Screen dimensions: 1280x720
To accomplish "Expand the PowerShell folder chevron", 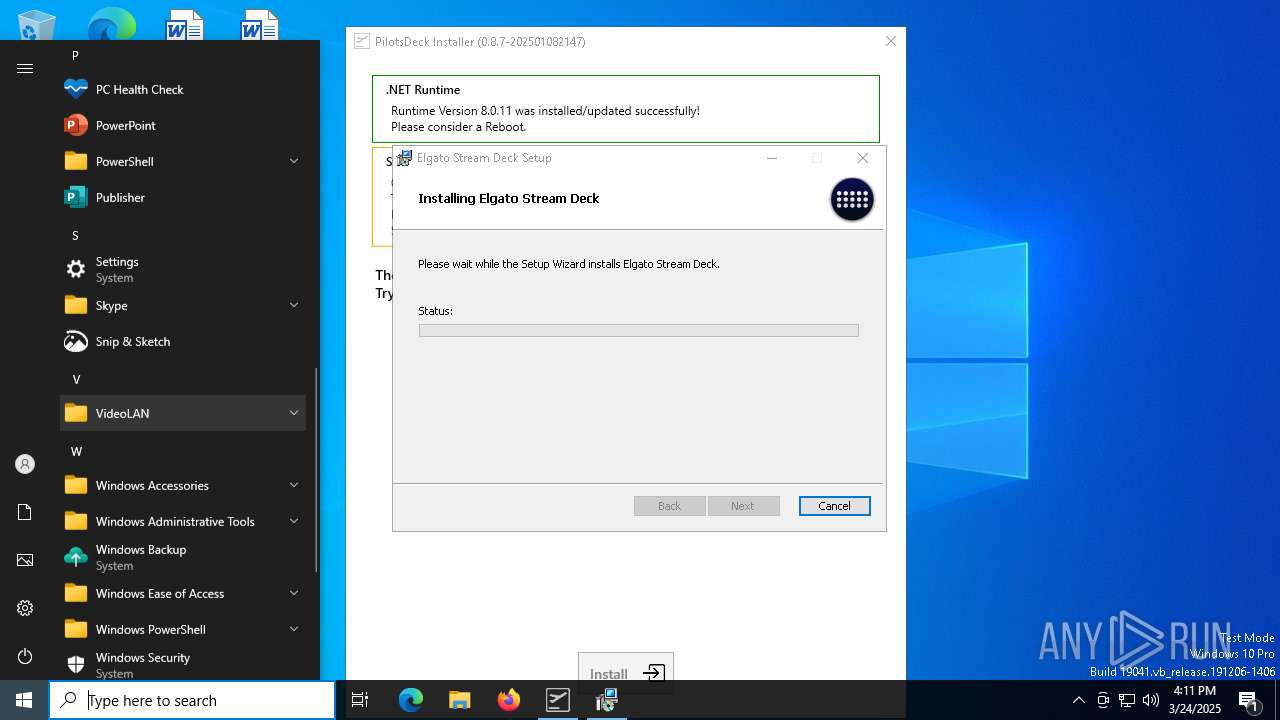I will pyautogui.click(x=294, y=161).
